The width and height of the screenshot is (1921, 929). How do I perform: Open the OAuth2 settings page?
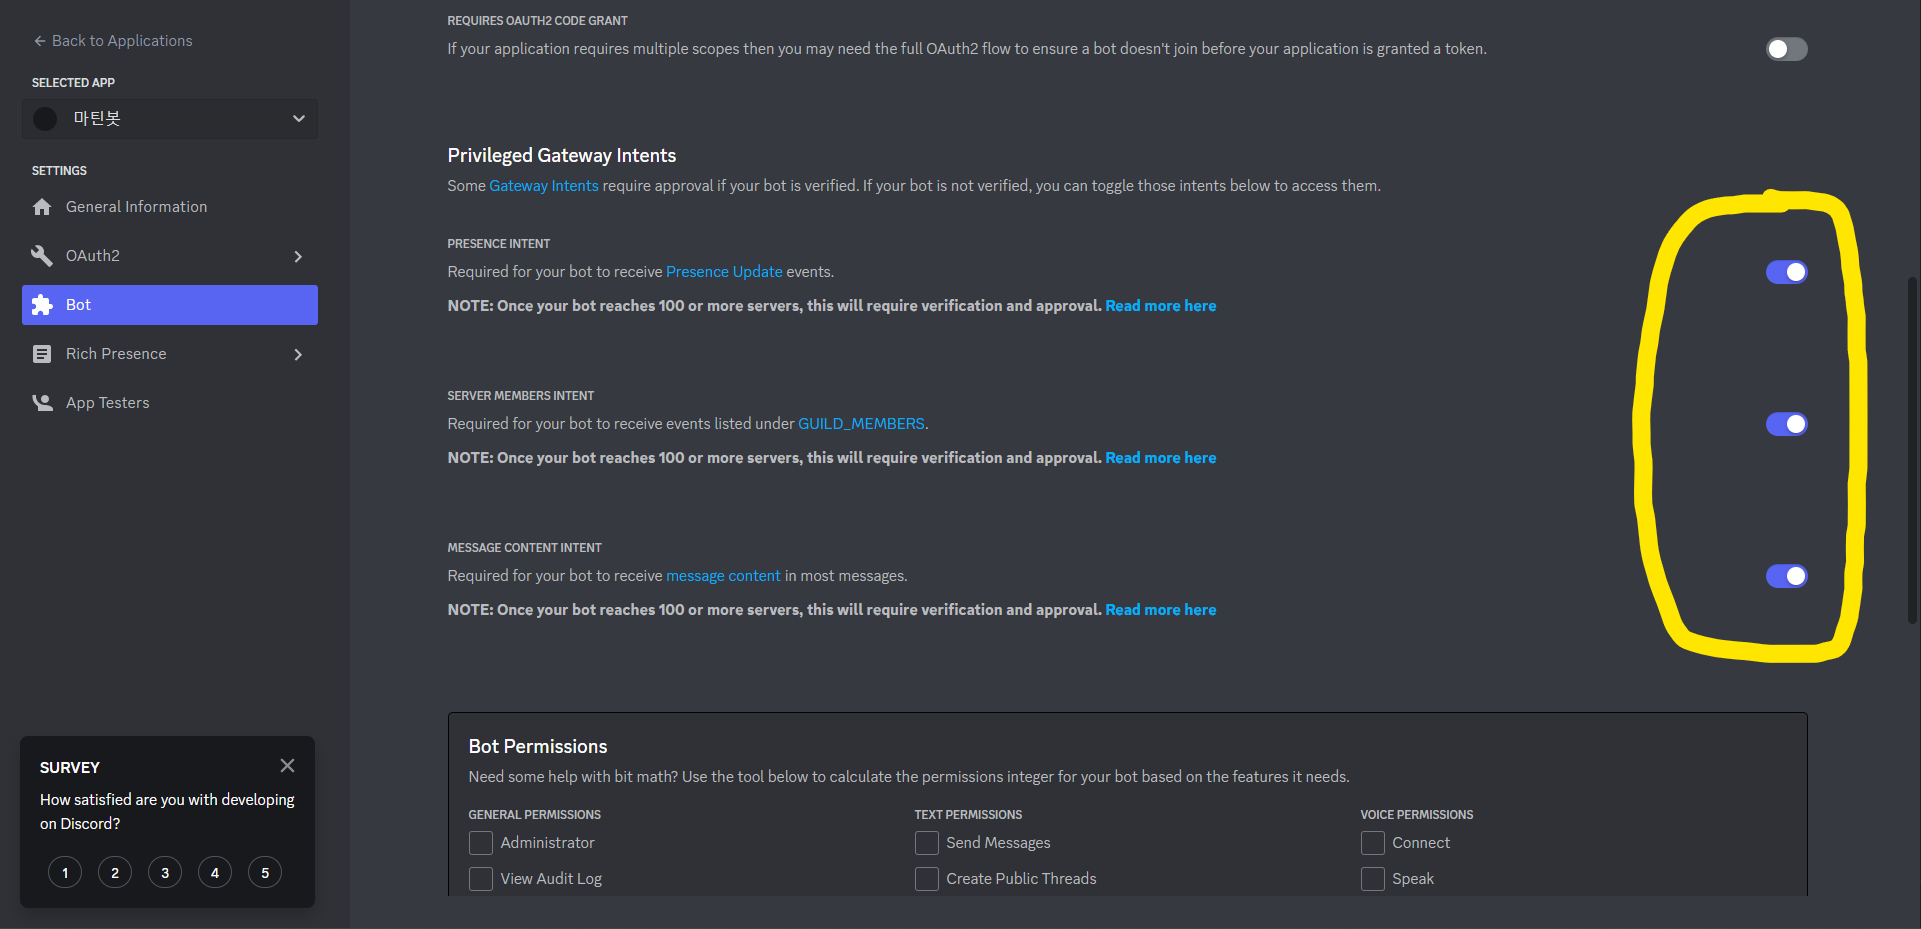170,256
